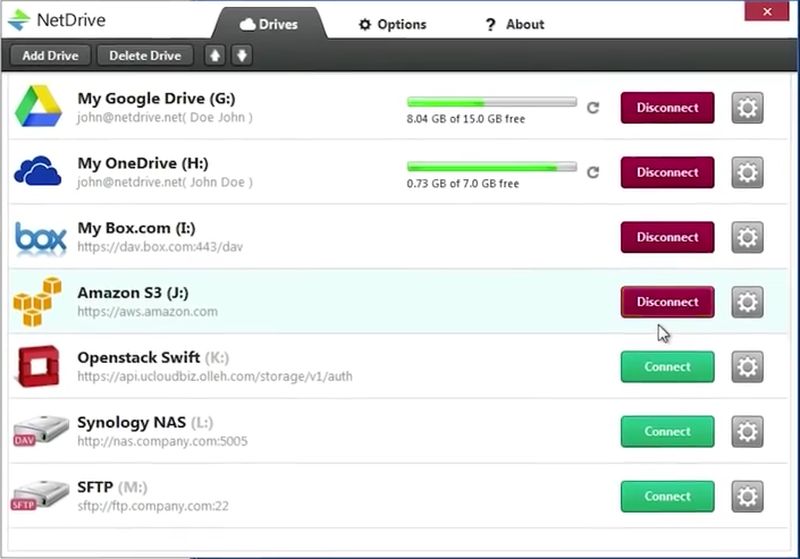Click the 0.73 GB of 7.0 GB free text

[463, 184]
